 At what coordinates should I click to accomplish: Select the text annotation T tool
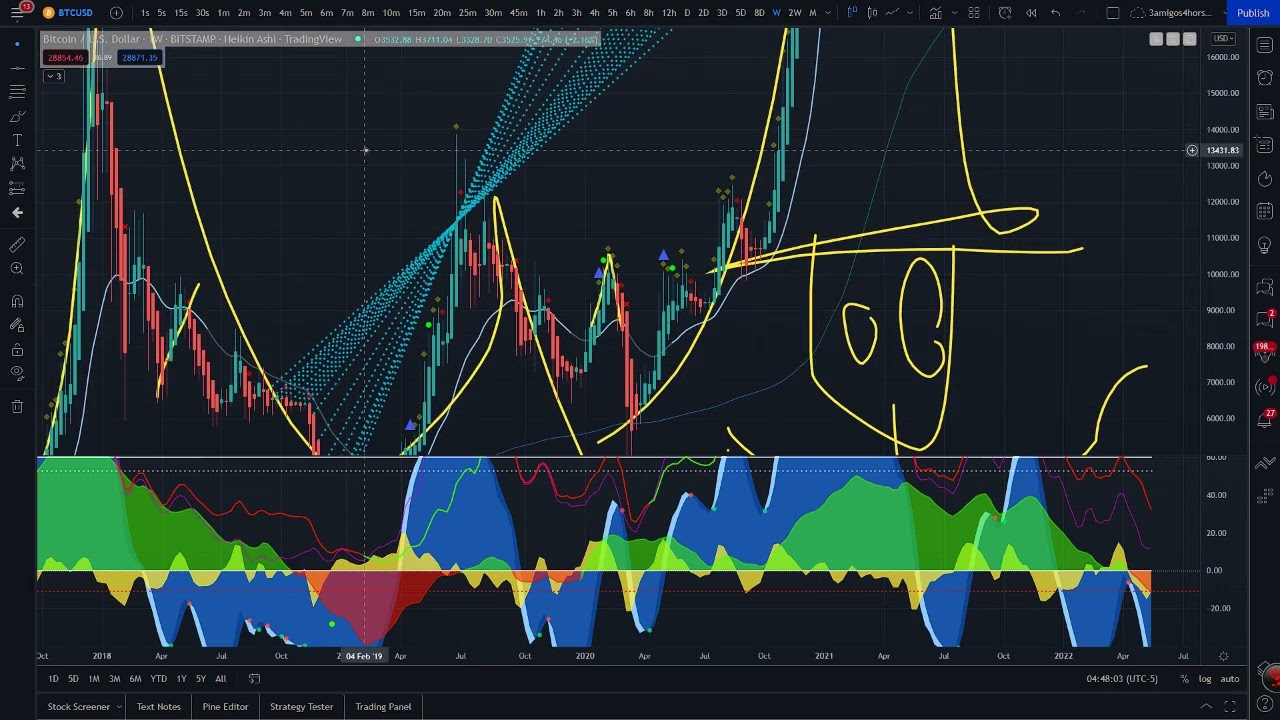click(x=17, y=140)
